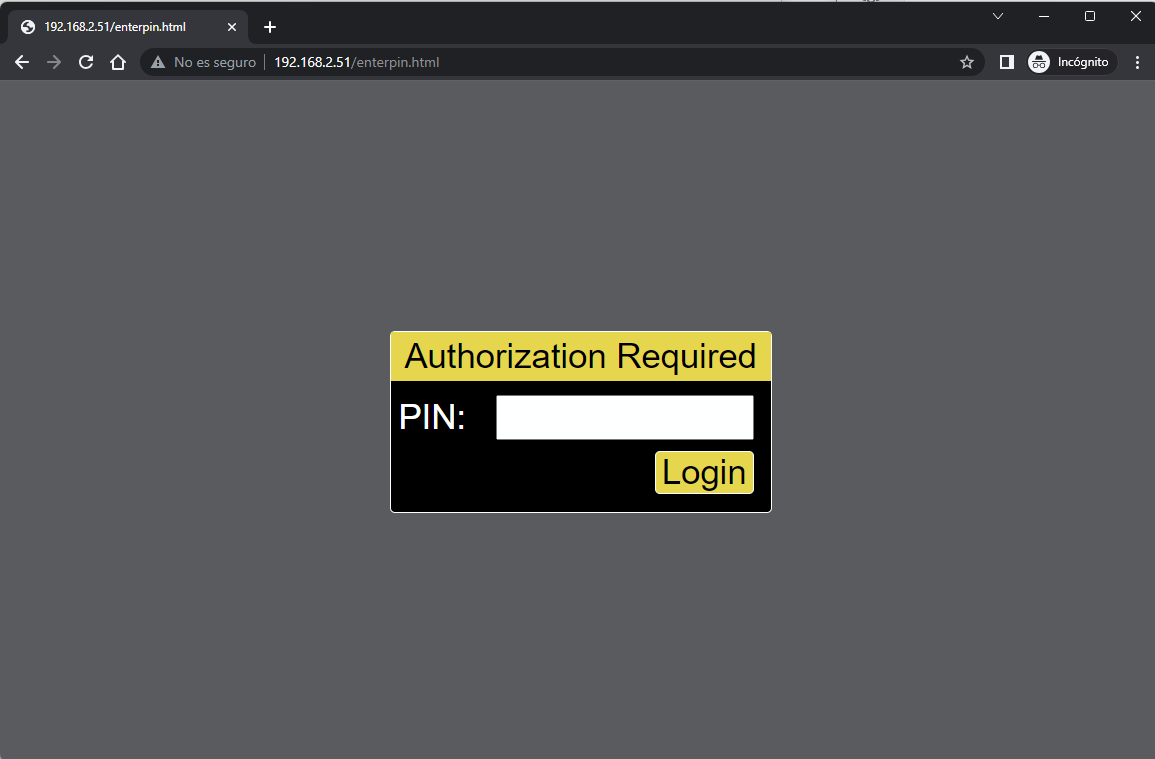Viewport: 1155px width, 759px height.
Task: Close the browser window
Action: click(1135, 16)
